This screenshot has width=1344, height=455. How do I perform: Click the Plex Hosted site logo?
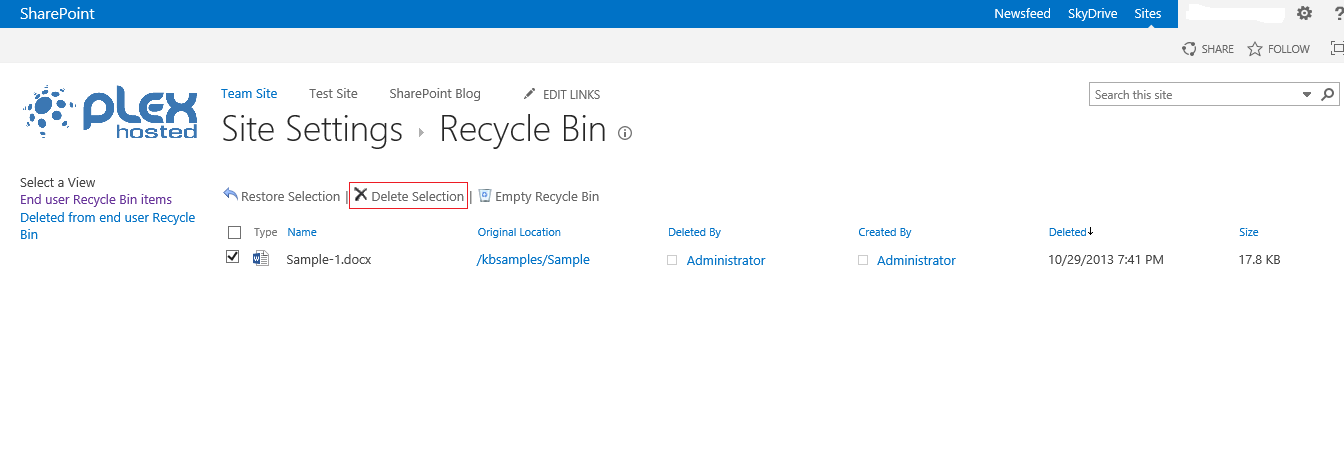pos(110,112)
